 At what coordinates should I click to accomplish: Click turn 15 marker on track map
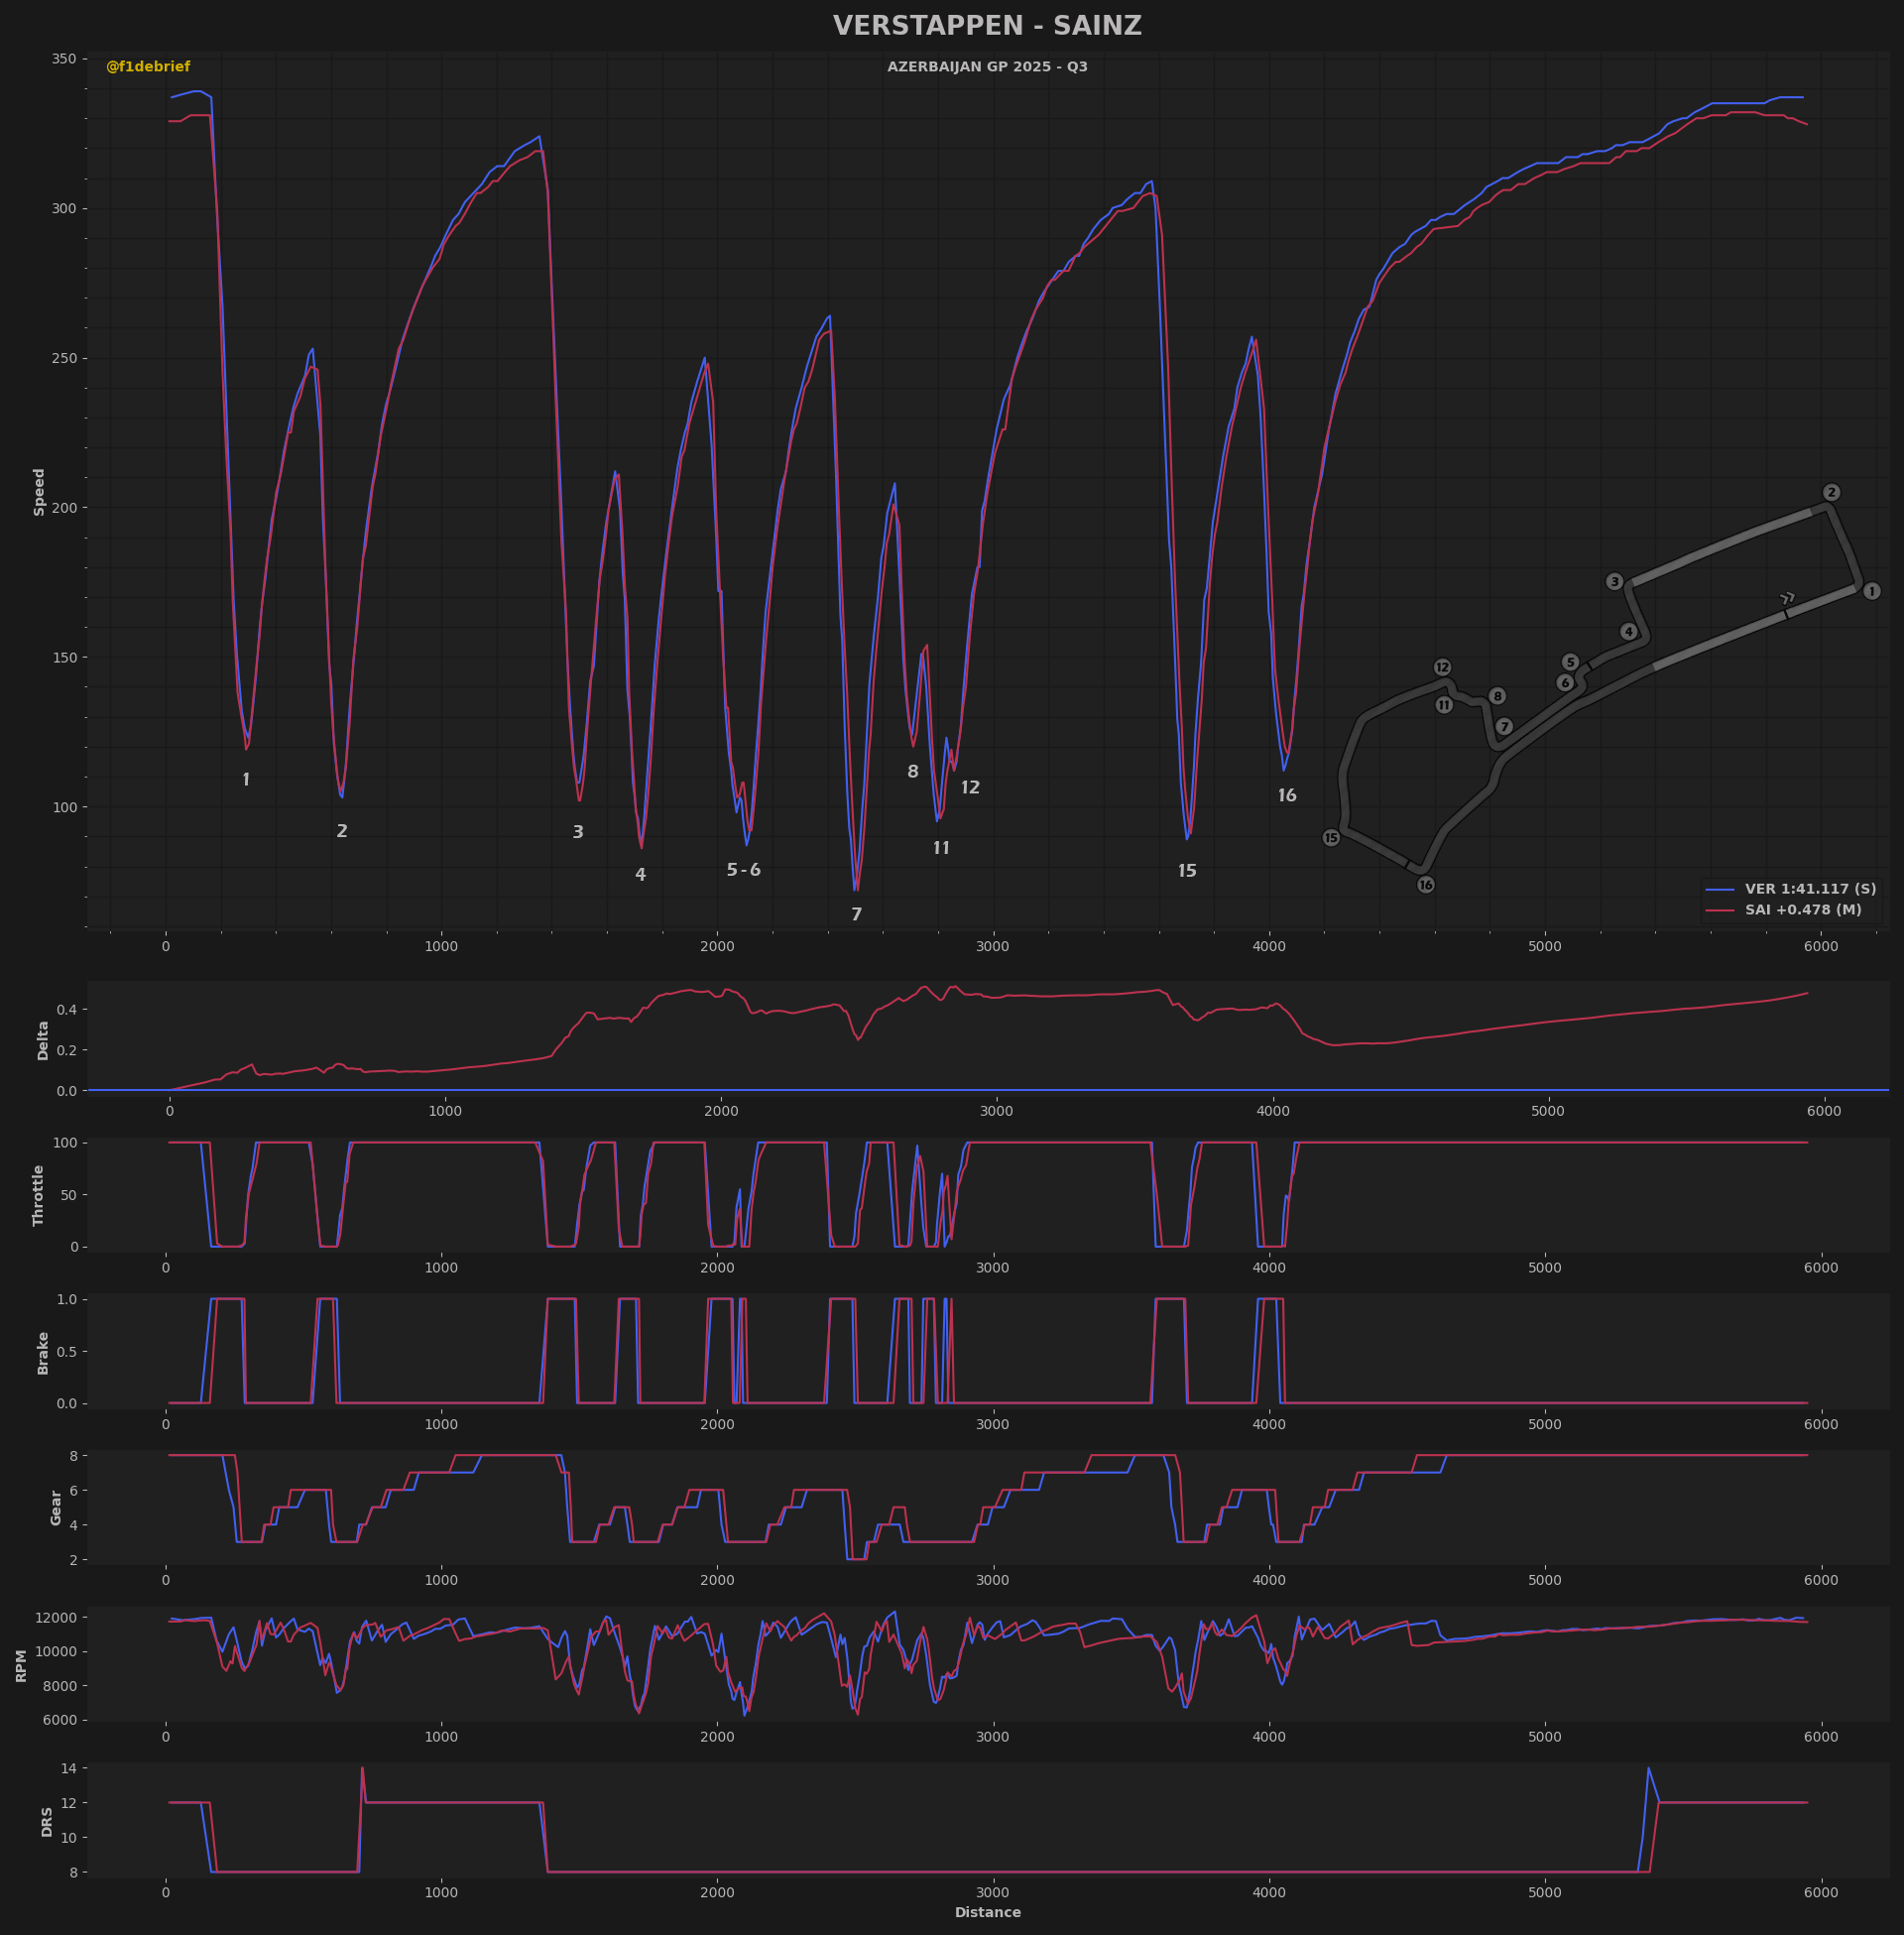1331,838
